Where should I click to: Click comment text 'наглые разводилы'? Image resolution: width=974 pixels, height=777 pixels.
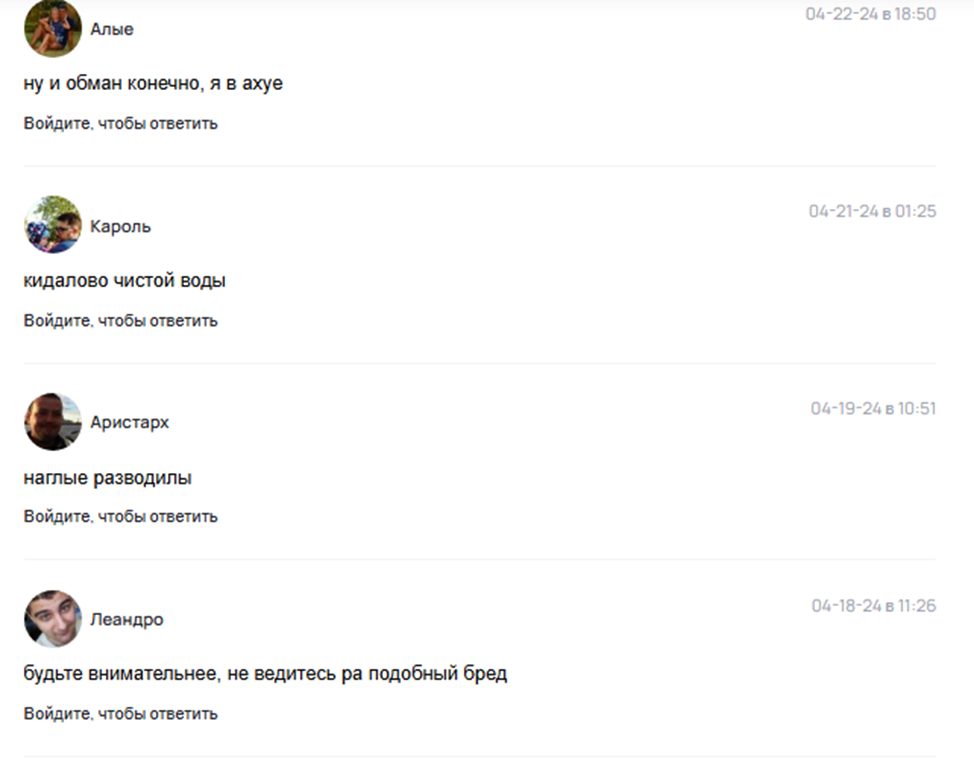tap(107, 478)
